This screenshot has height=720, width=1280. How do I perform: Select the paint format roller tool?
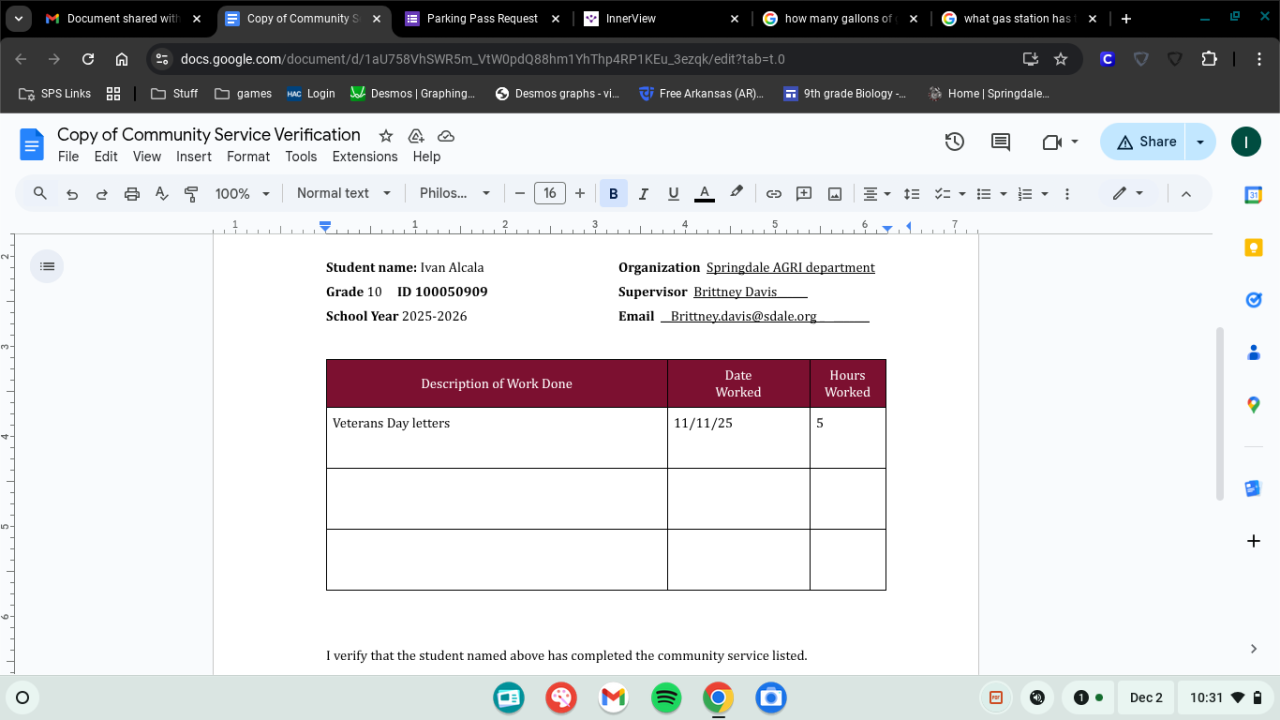coord(191,194)
